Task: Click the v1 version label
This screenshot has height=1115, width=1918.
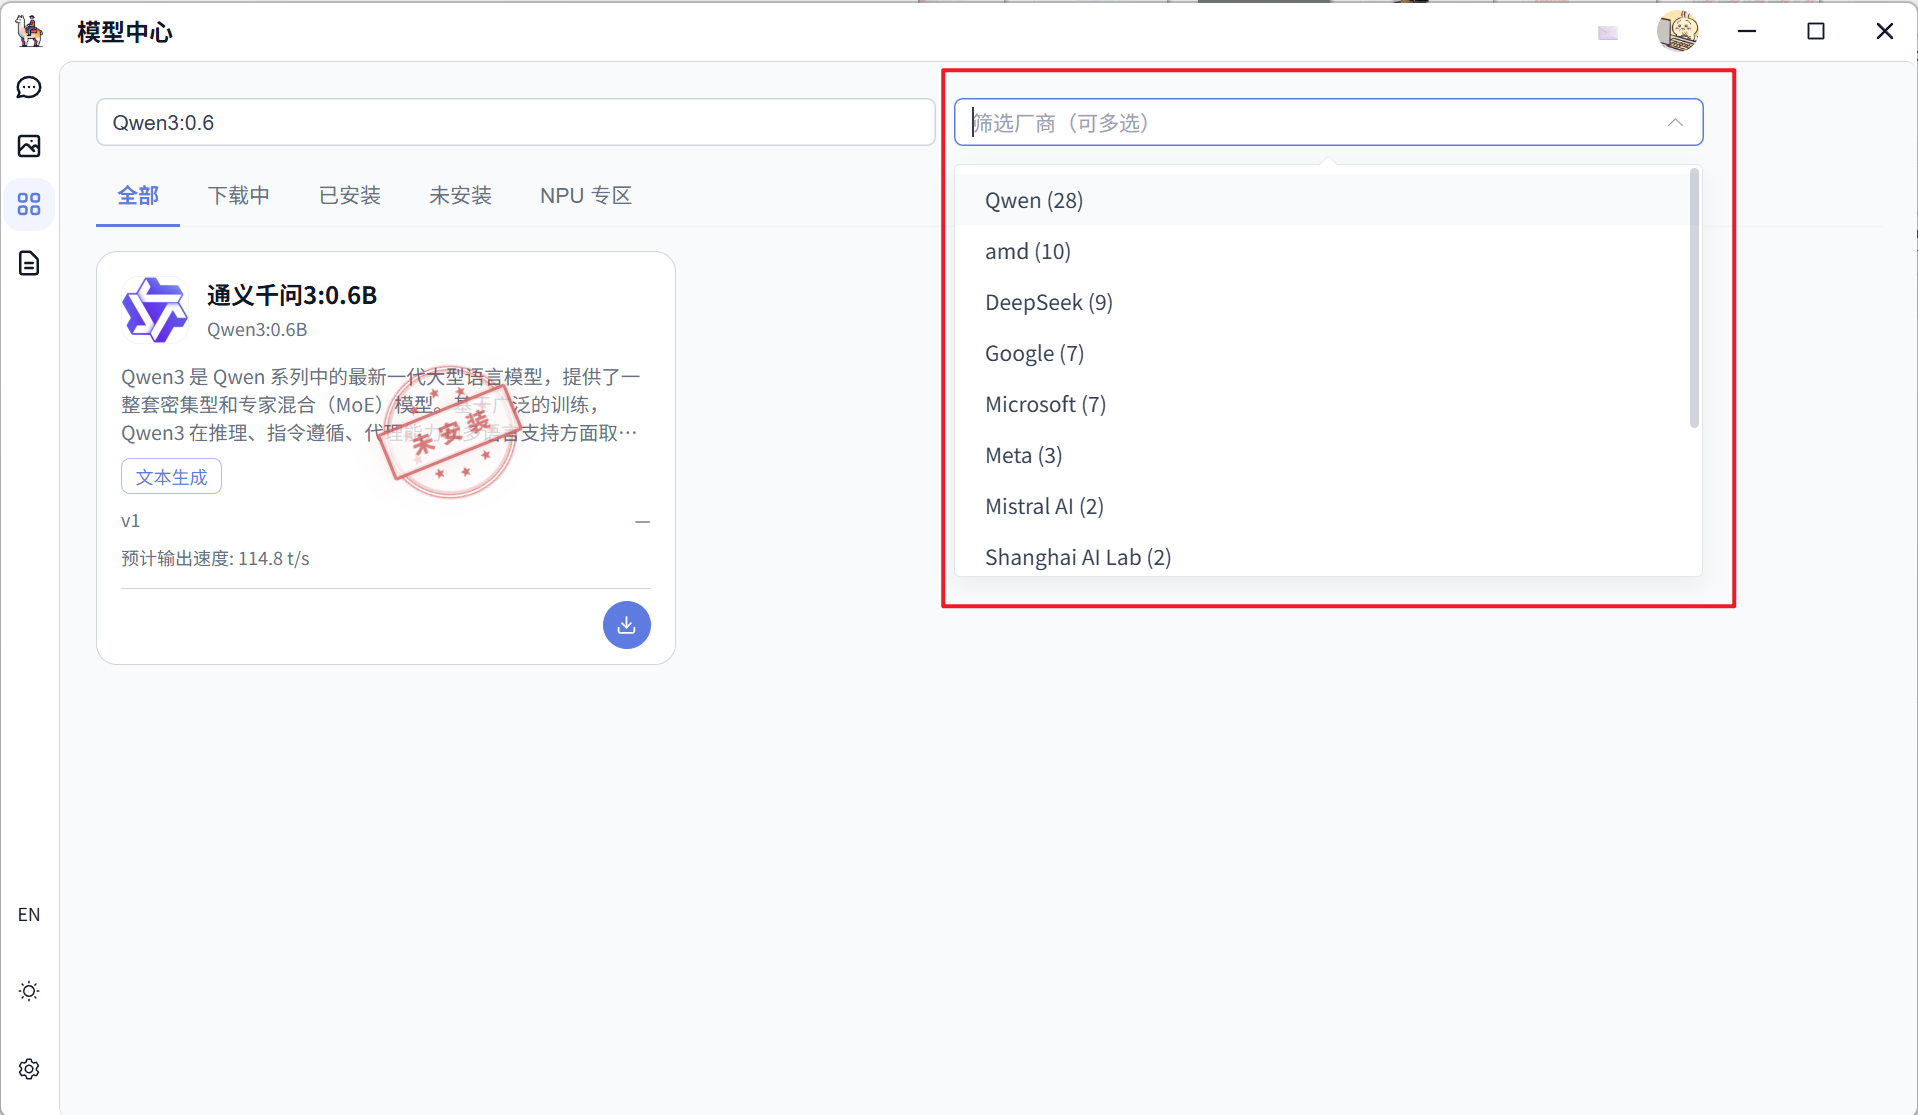Action: pyautogui.click(x=131, y=521)
